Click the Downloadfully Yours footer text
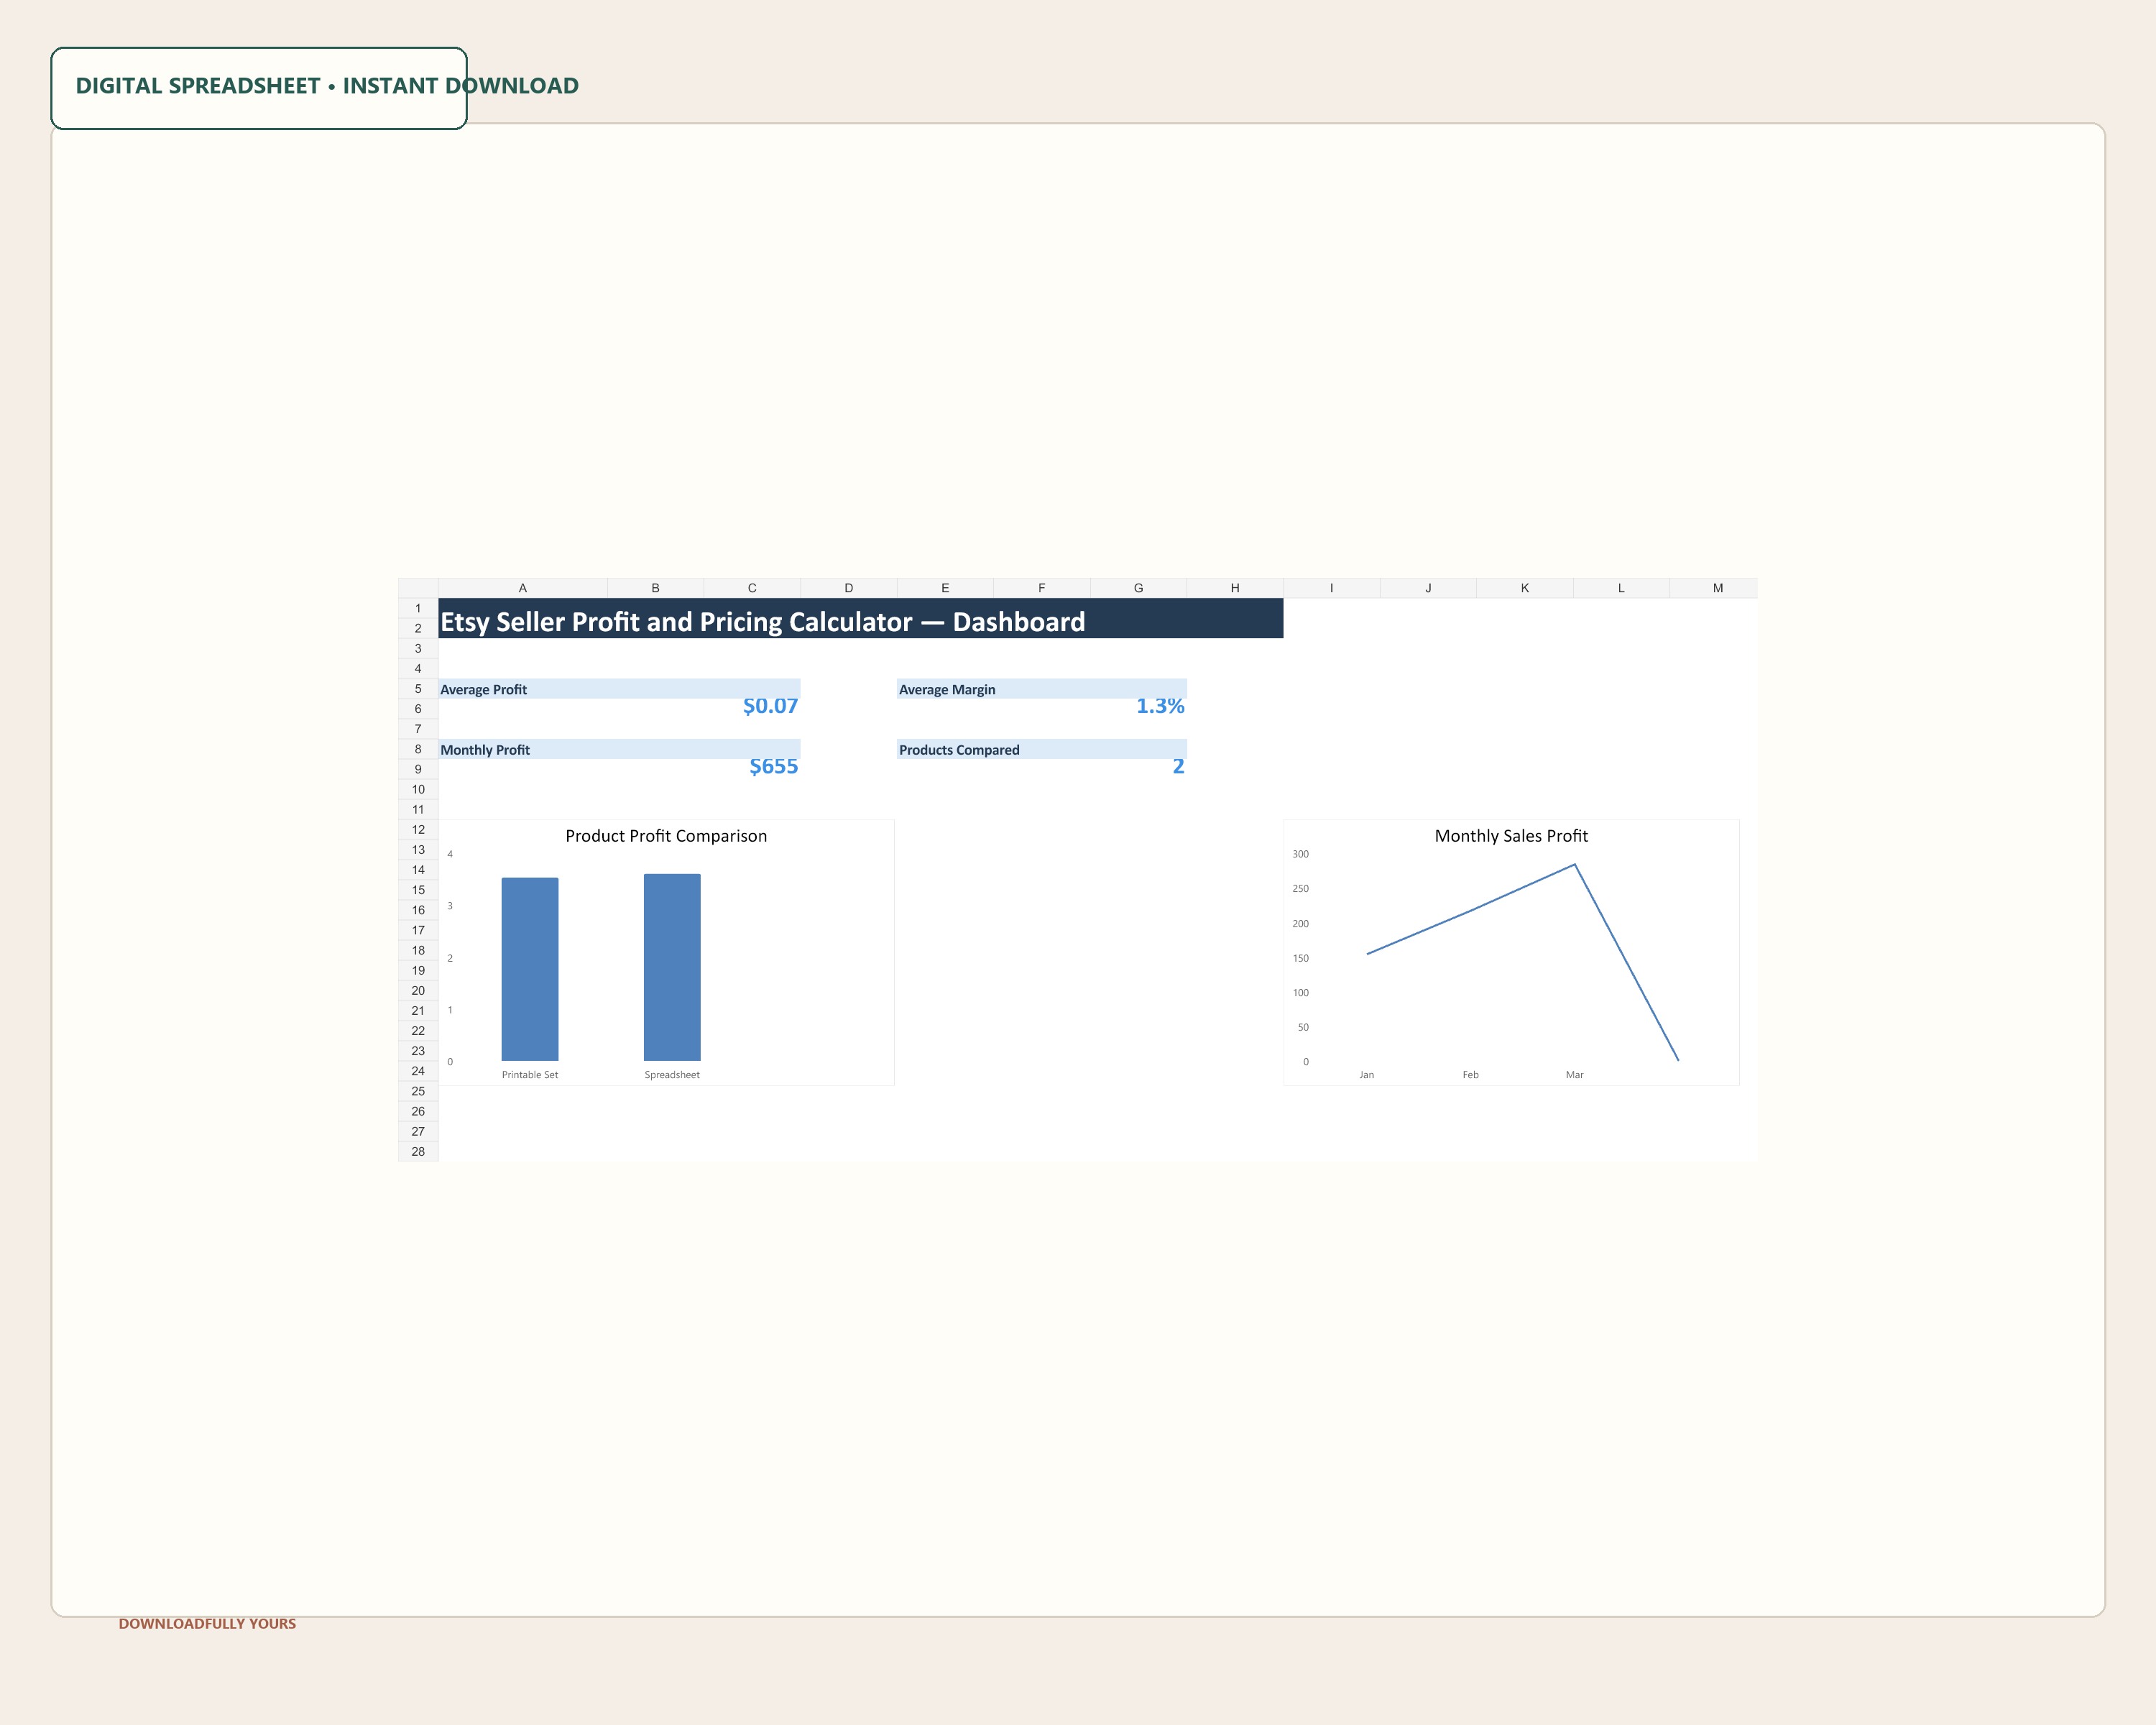 point(207,1624)
